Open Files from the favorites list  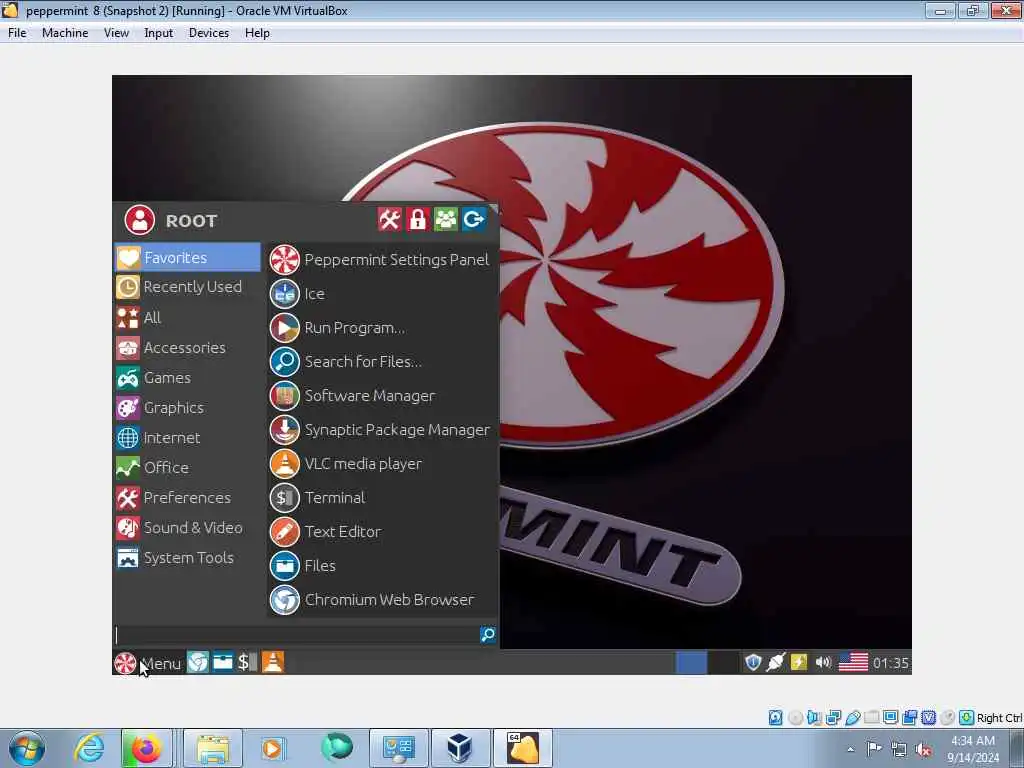click(303, 566)
